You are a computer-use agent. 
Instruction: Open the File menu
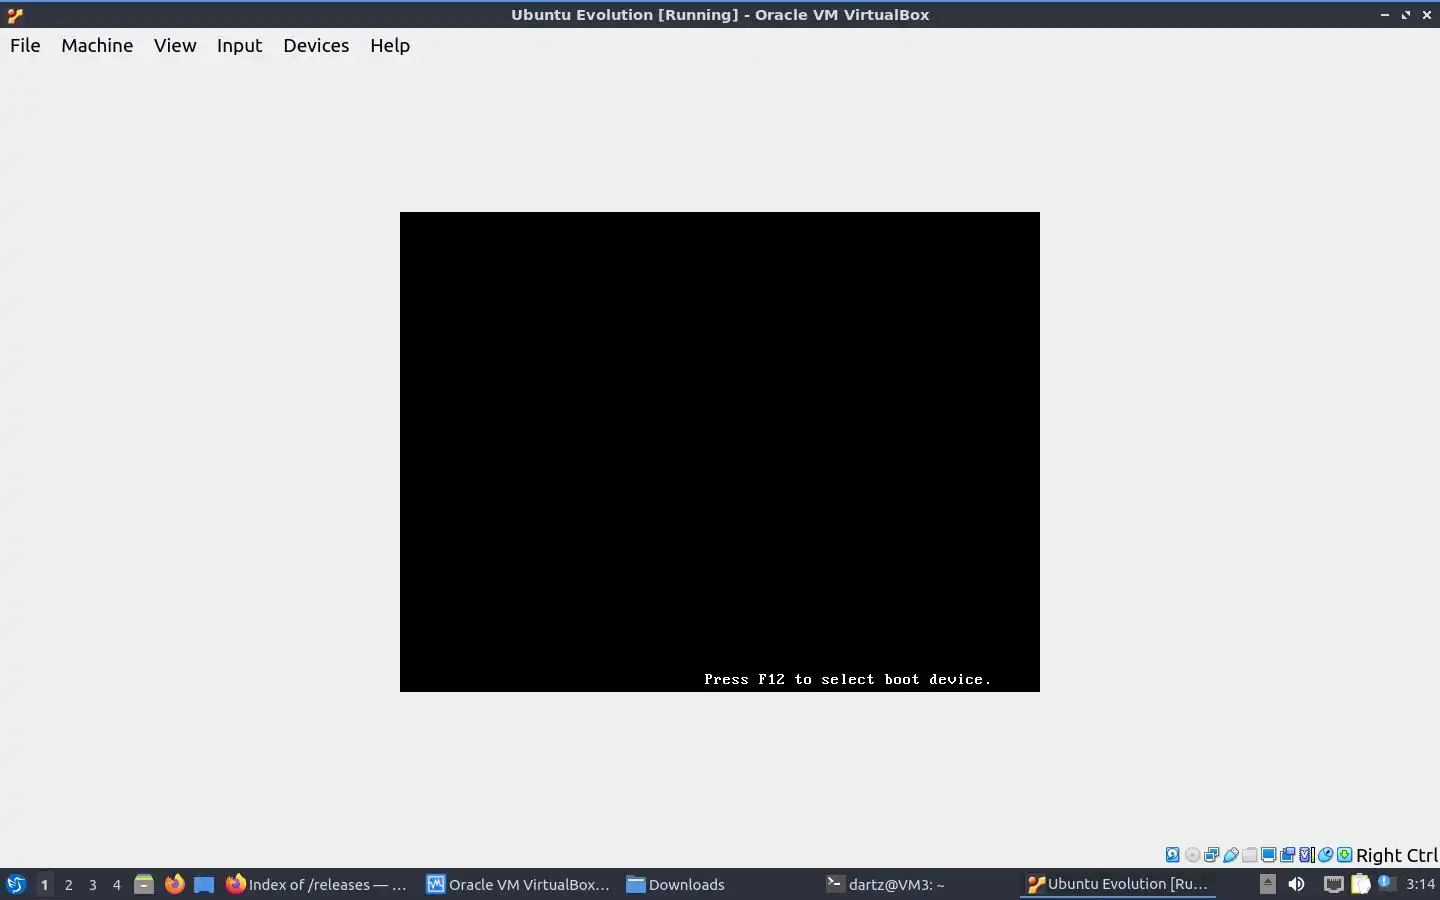(x=25, y=45)
